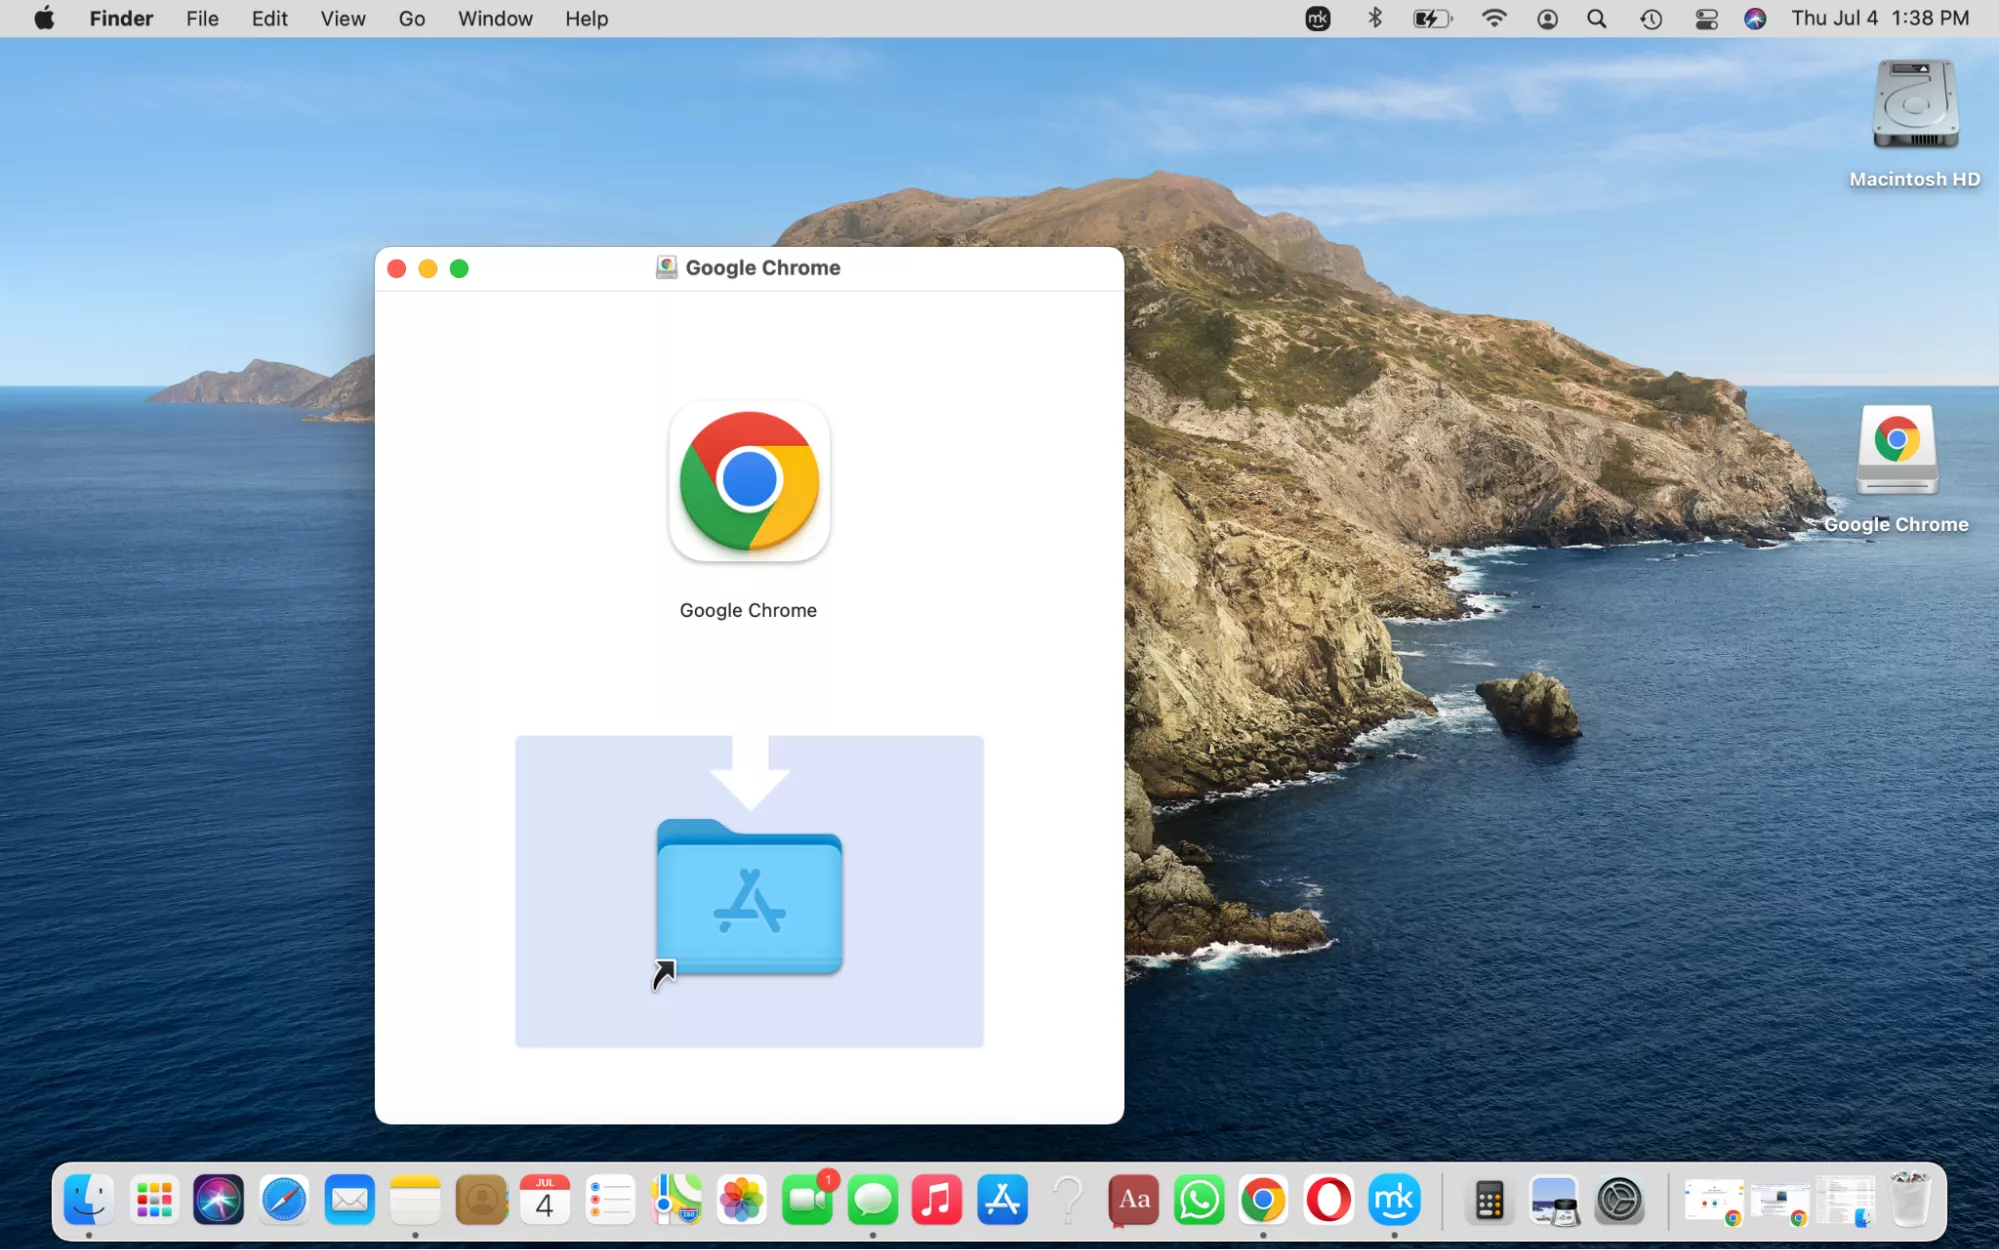Open the File menu
Image resolution: width=1999 pixels, height=1250 pixels.
pos(202,19)
